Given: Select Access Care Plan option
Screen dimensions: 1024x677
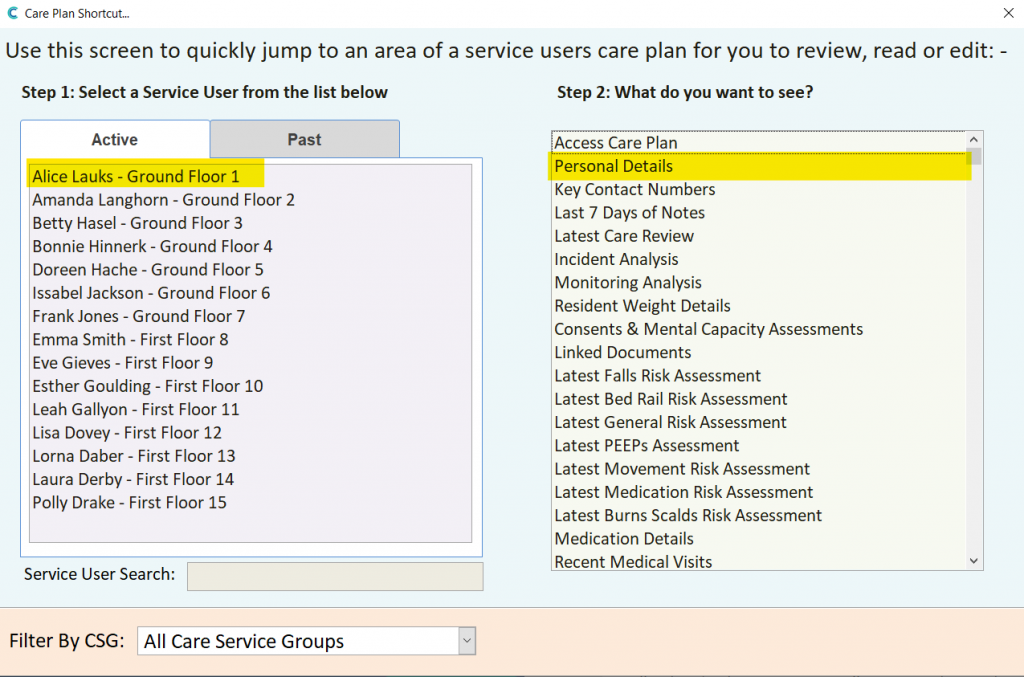Looking at the screenshot, I should click(615, 143).
